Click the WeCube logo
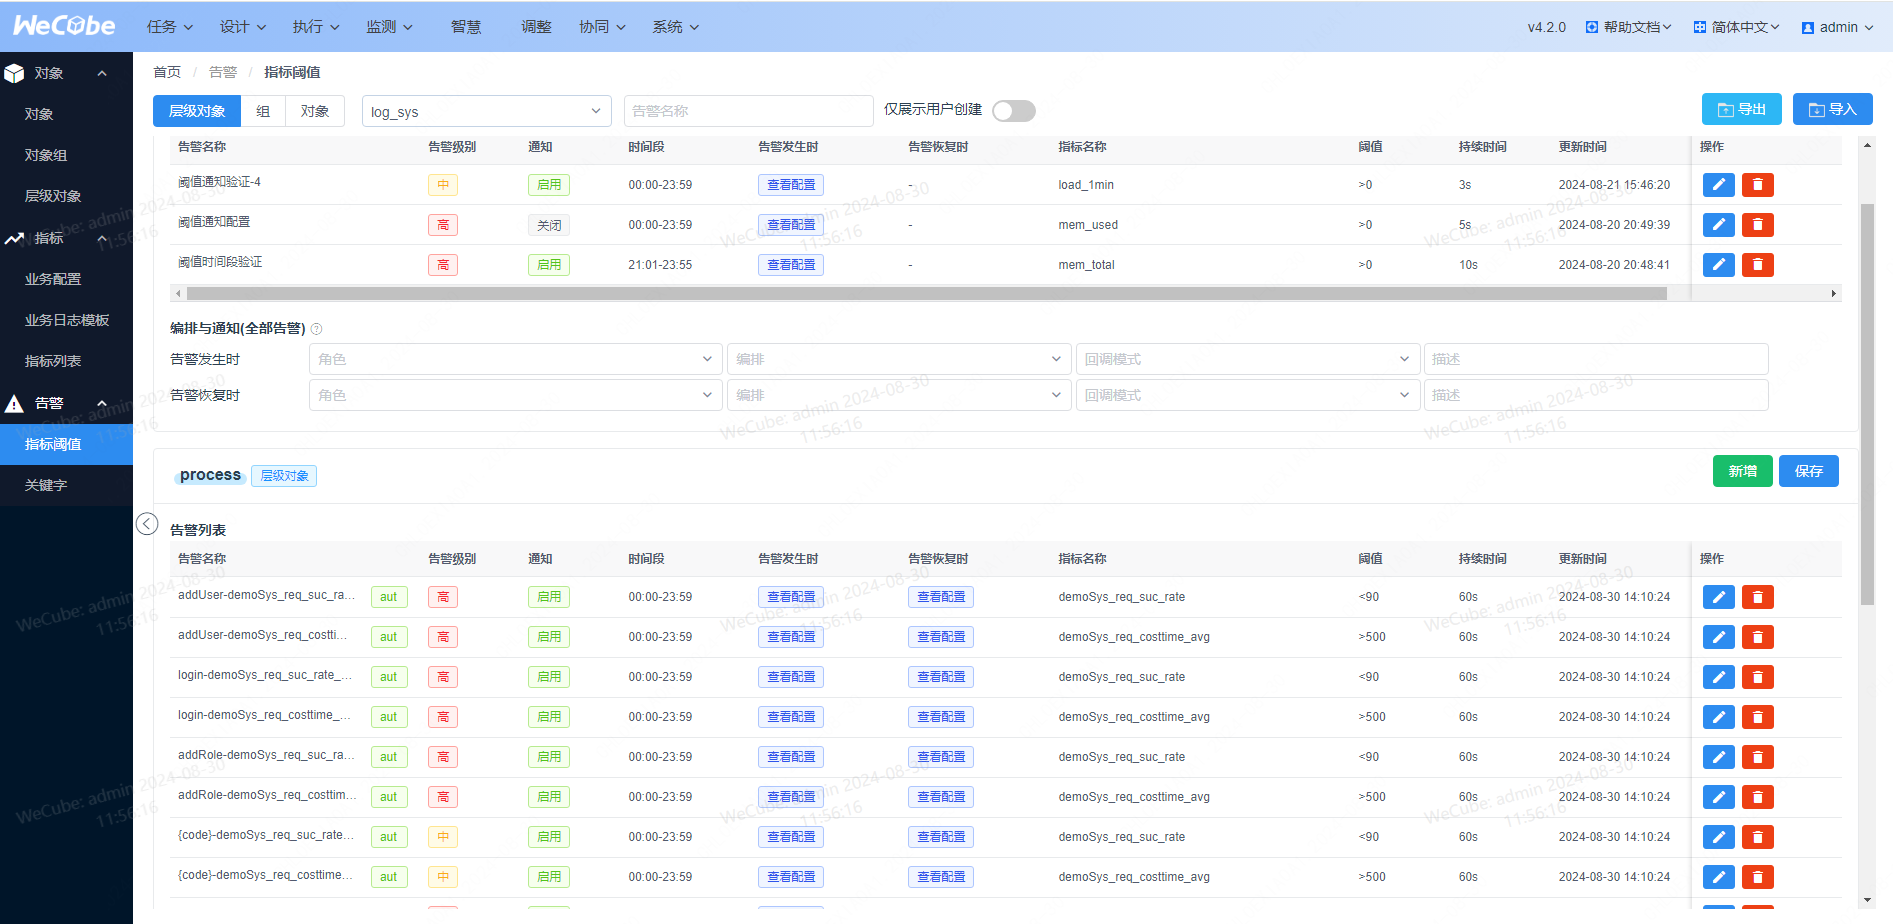 (64, 25)
